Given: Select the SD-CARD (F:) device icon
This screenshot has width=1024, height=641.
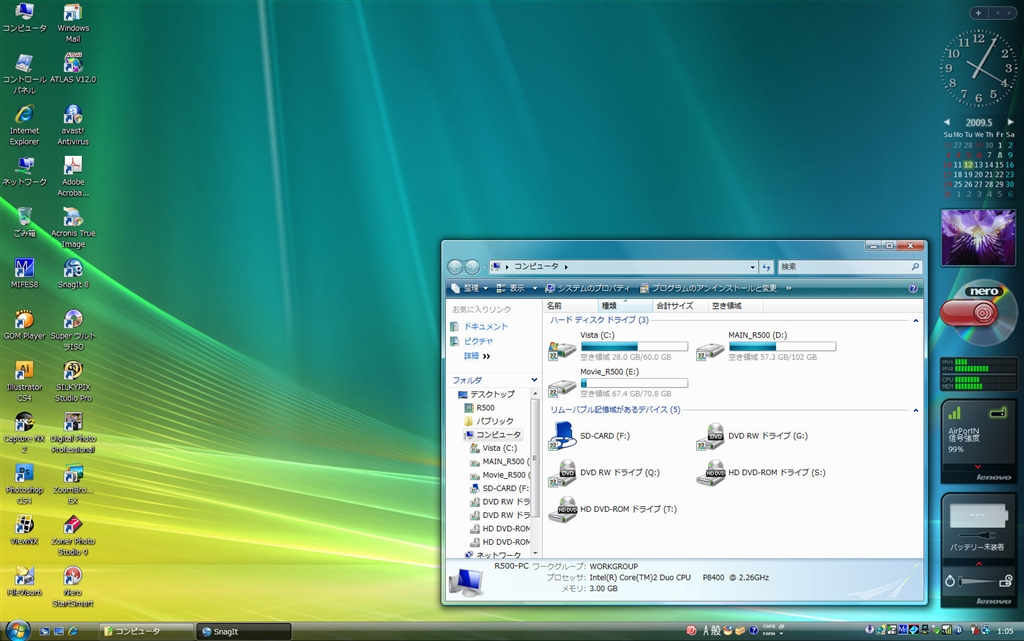Looking at the screenshot, I should pyautogui.click(x=562, y=436).
